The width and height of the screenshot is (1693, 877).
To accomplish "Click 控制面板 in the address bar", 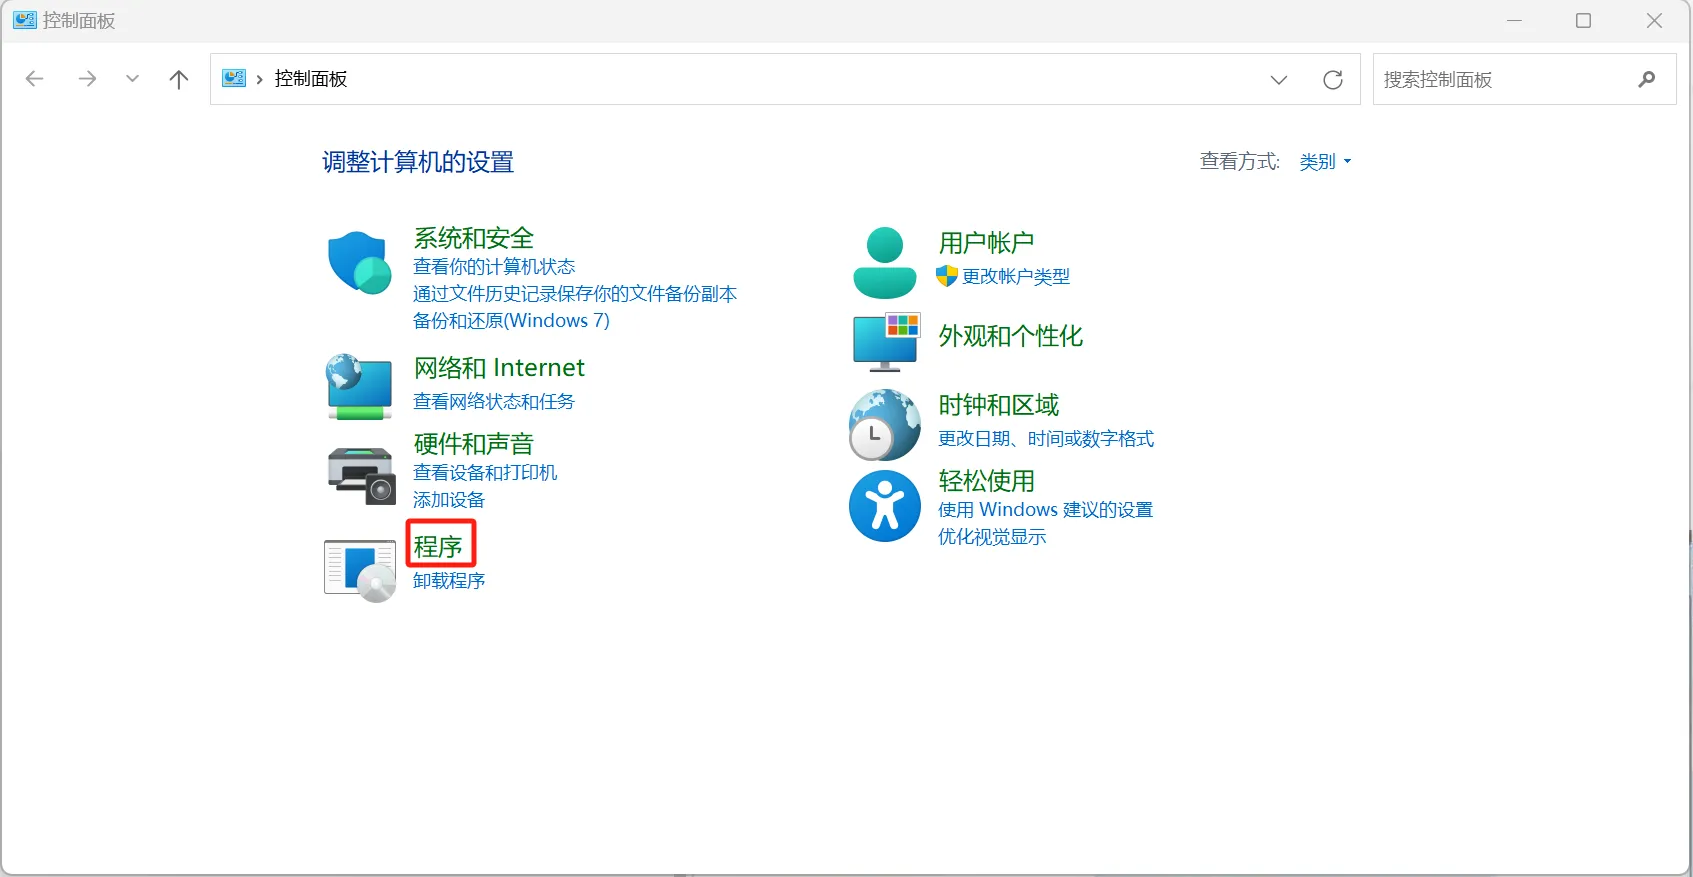I will (x=311, y=79).
